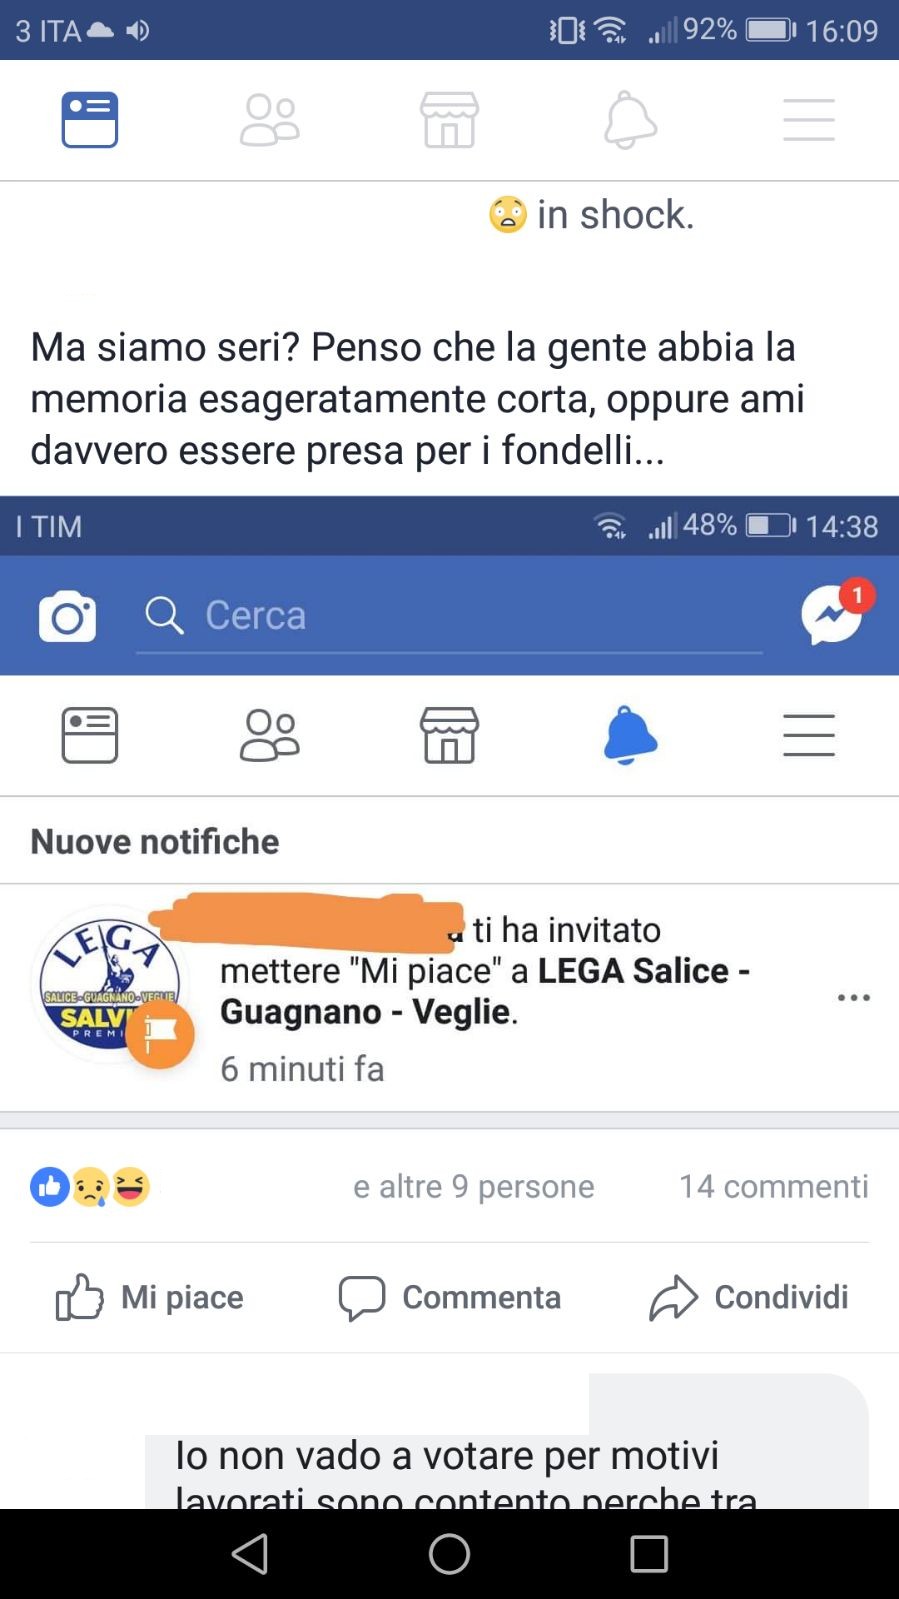Tap top grey friends requests icon
899x1599 pixels.
269,120
